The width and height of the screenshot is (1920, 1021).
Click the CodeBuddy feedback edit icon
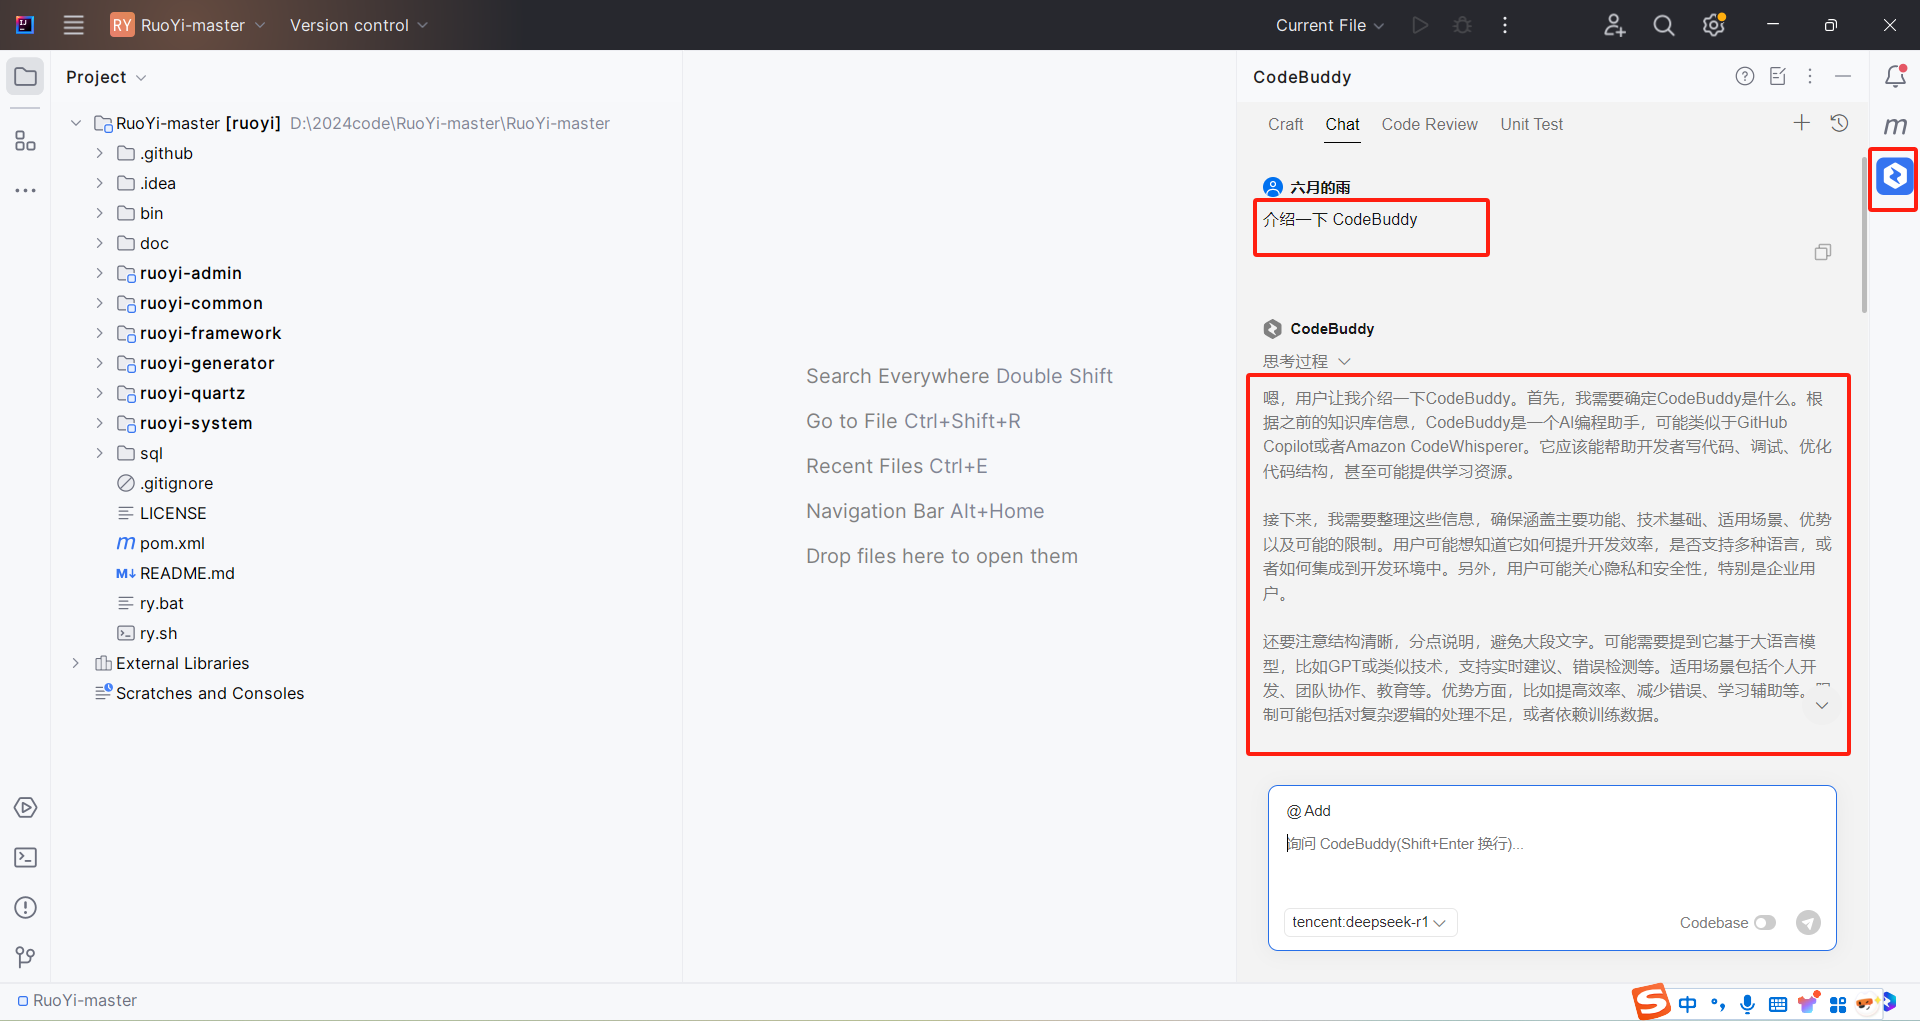click(x=1778, y=76)
